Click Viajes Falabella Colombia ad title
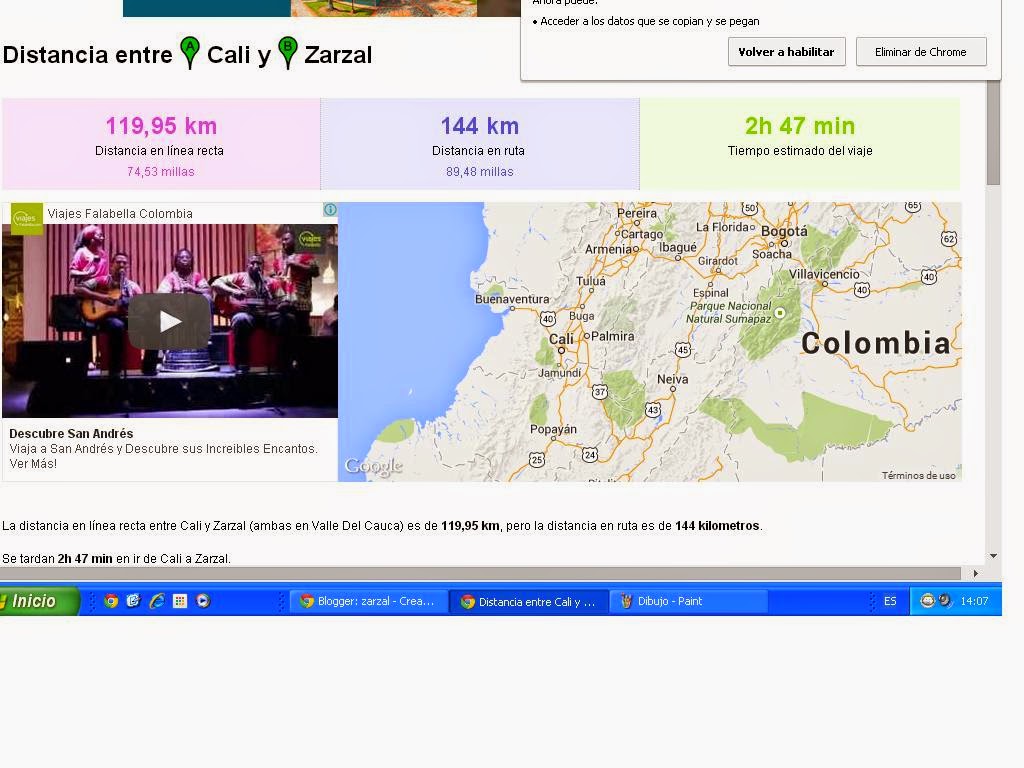 point(120,214)
